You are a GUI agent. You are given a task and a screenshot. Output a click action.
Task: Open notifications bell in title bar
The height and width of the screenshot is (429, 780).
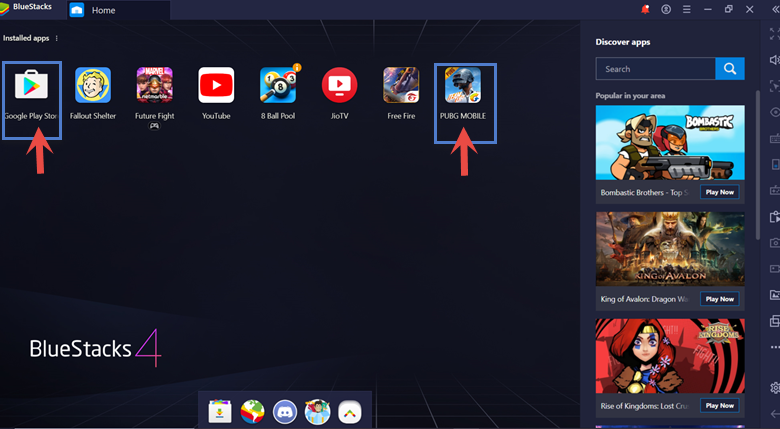(645, 9)
